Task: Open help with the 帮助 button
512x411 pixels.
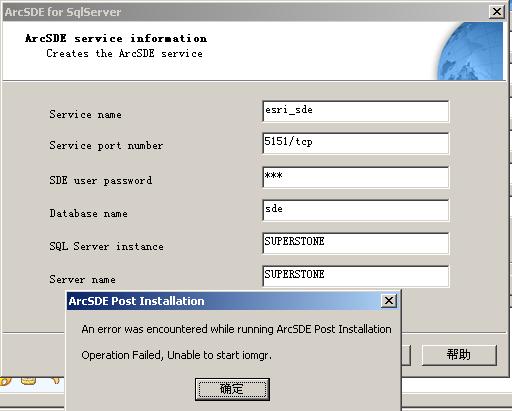Action: coord(459,355)
